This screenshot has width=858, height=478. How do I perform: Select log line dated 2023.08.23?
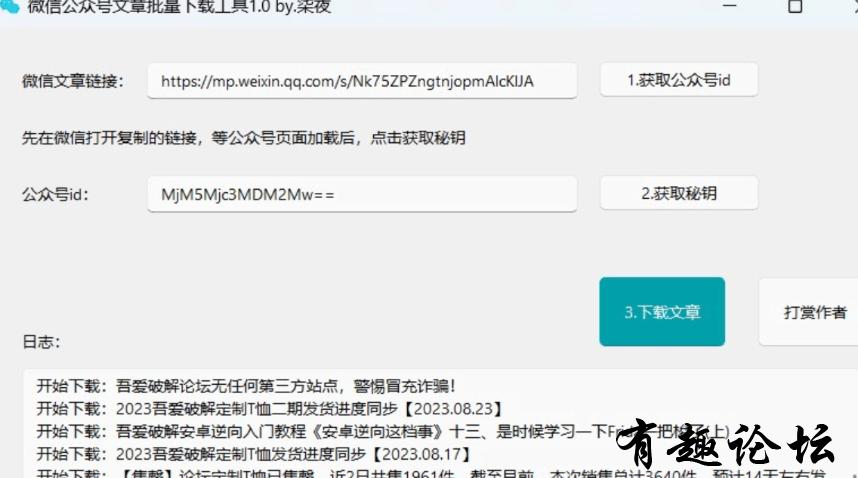point(269,409)
